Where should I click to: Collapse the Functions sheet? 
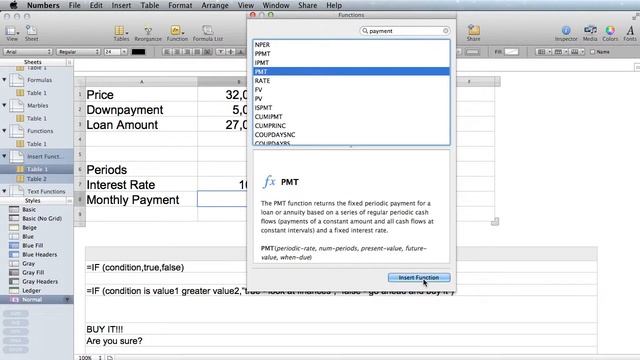click(4, 131)
